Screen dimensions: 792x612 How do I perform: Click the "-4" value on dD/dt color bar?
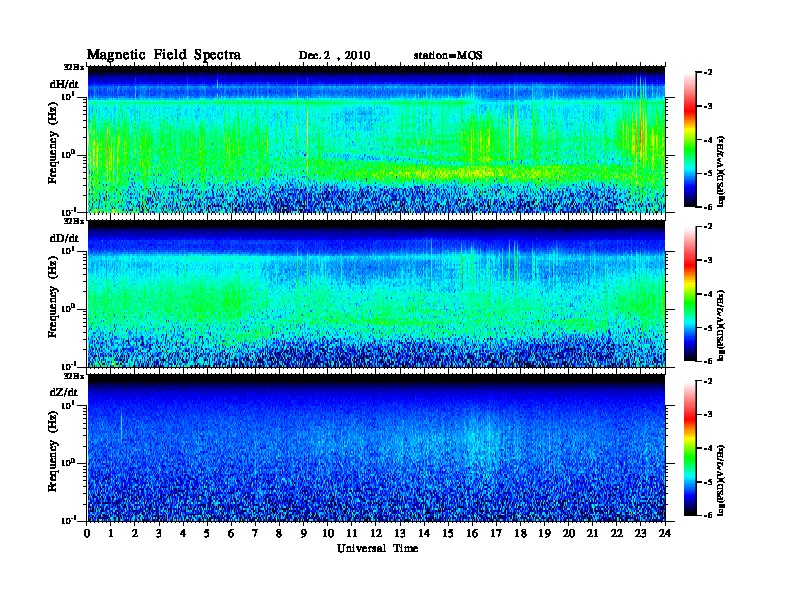tap(708, 294)
